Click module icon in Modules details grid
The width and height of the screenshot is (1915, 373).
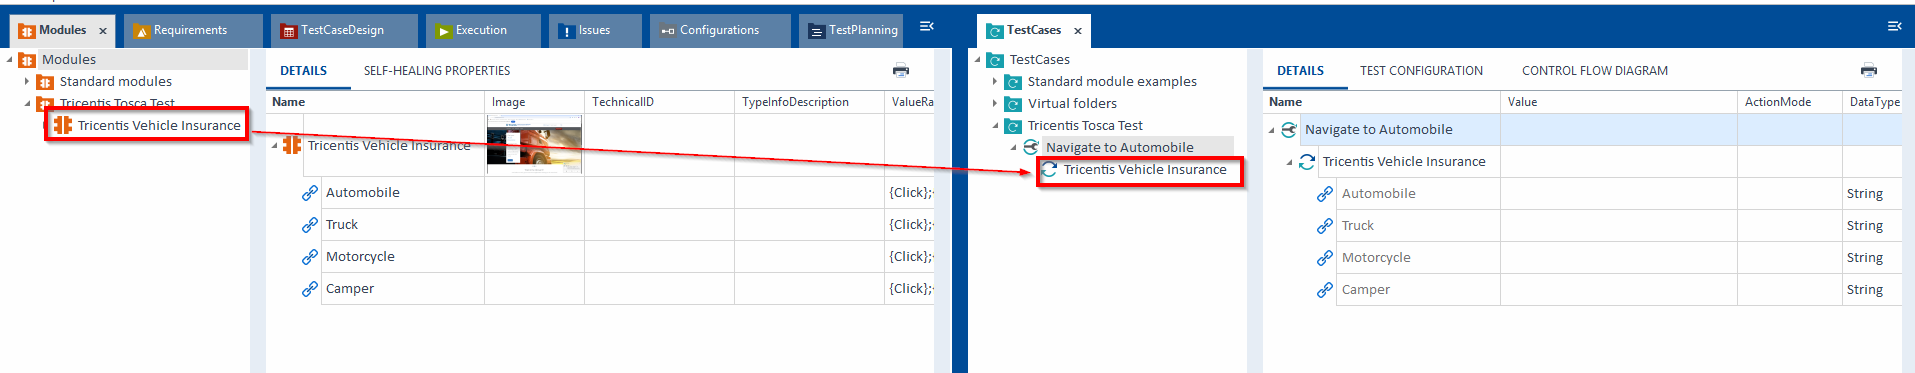point(292,145)
